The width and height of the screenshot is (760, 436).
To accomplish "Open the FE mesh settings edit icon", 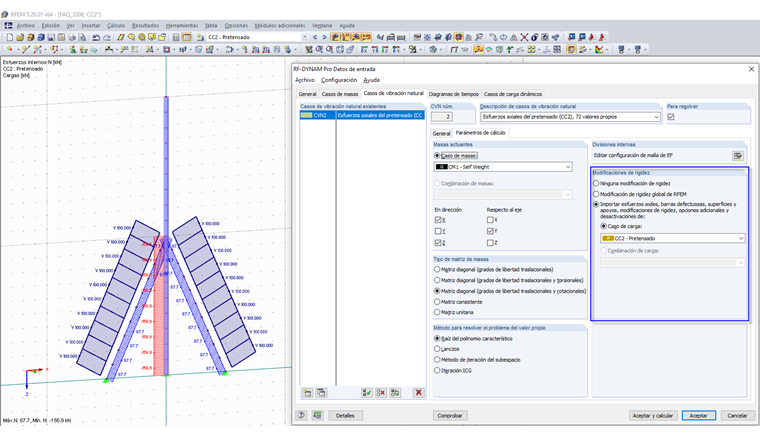I will pos(738,155).
